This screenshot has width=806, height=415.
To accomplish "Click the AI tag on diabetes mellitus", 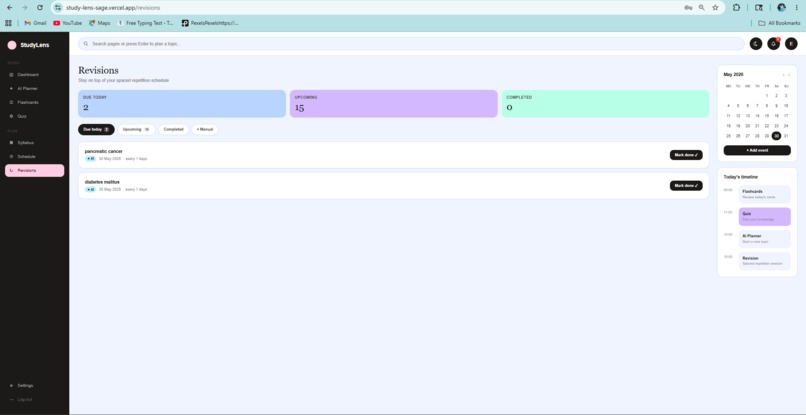I will click(90, 190).
